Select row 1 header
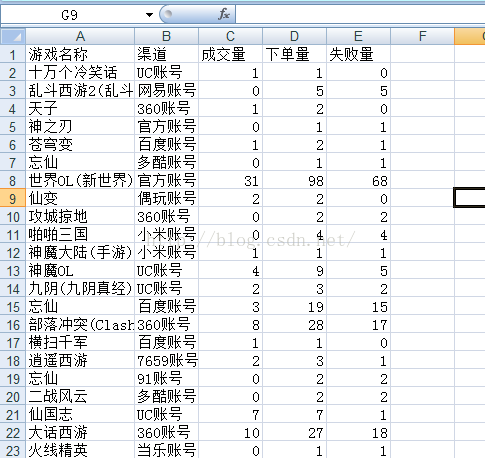 [x=13, y=54]
